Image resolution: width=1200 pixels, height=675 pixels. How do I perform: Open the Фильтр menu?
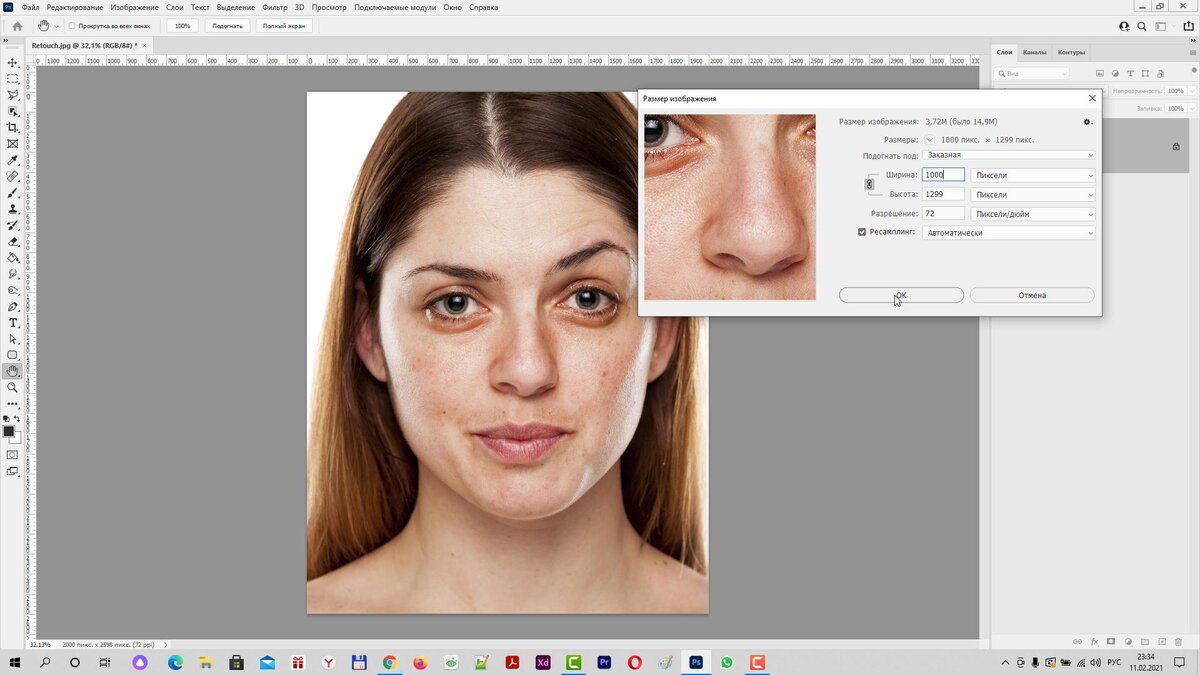click(x=275, y=7)
